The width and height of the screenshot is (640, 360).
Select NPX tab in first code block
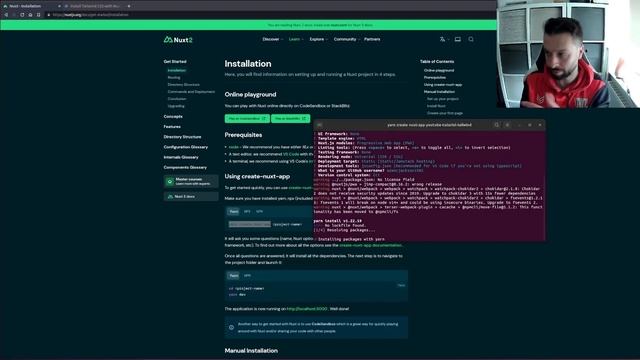click(247, 211)
